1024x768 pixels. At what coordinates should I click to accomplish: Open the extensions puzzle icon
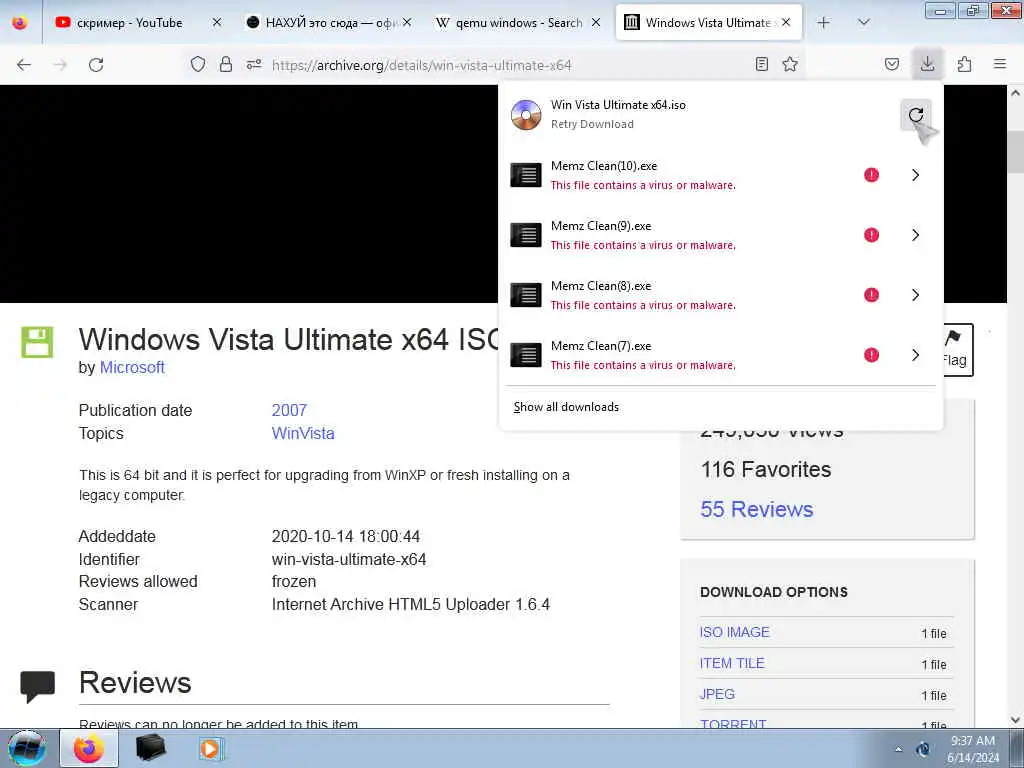(964, 64)
